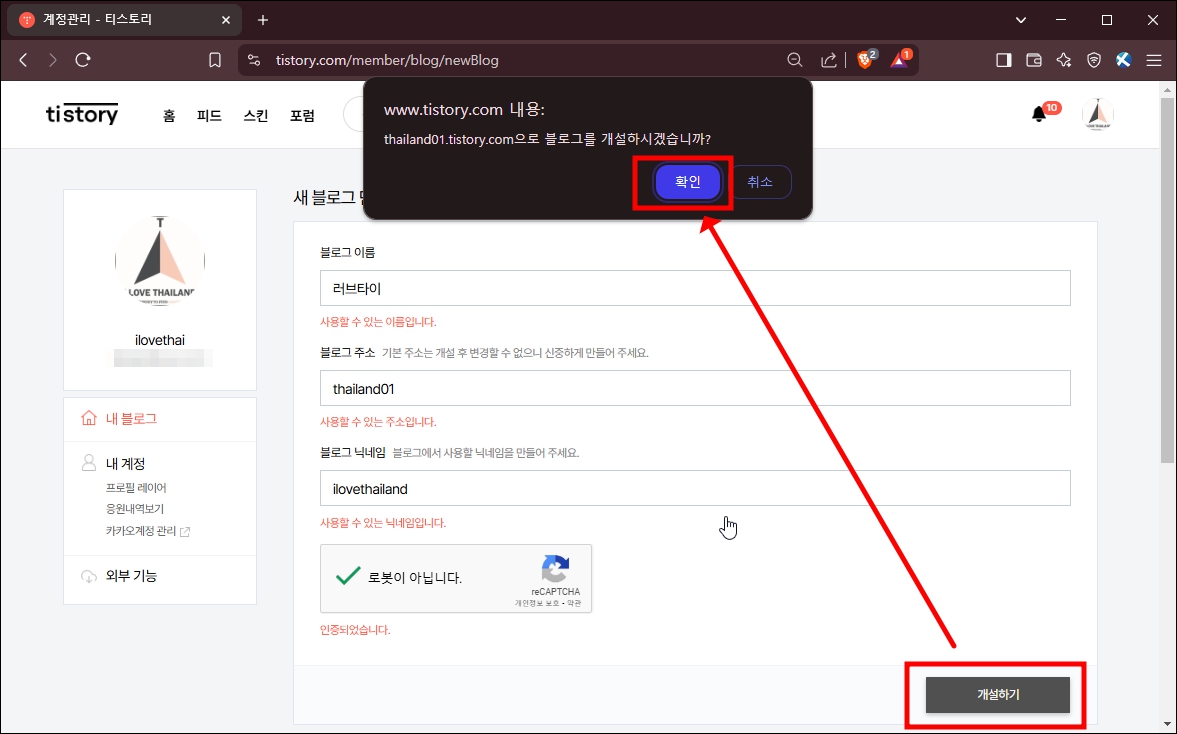Open the Brave Rewards triangle icon
This screenshot has width=1177, height=734.
click(x=898, y=59)
